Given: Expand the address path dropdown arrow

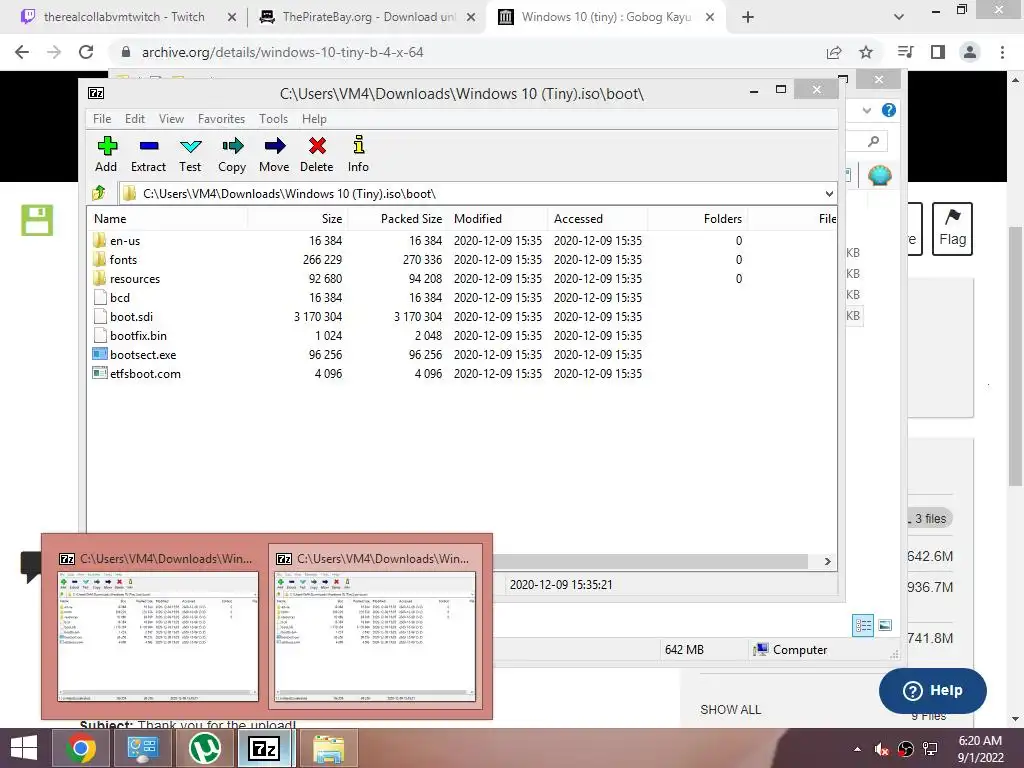Looking at the screenshot, I should click(829, 194).
